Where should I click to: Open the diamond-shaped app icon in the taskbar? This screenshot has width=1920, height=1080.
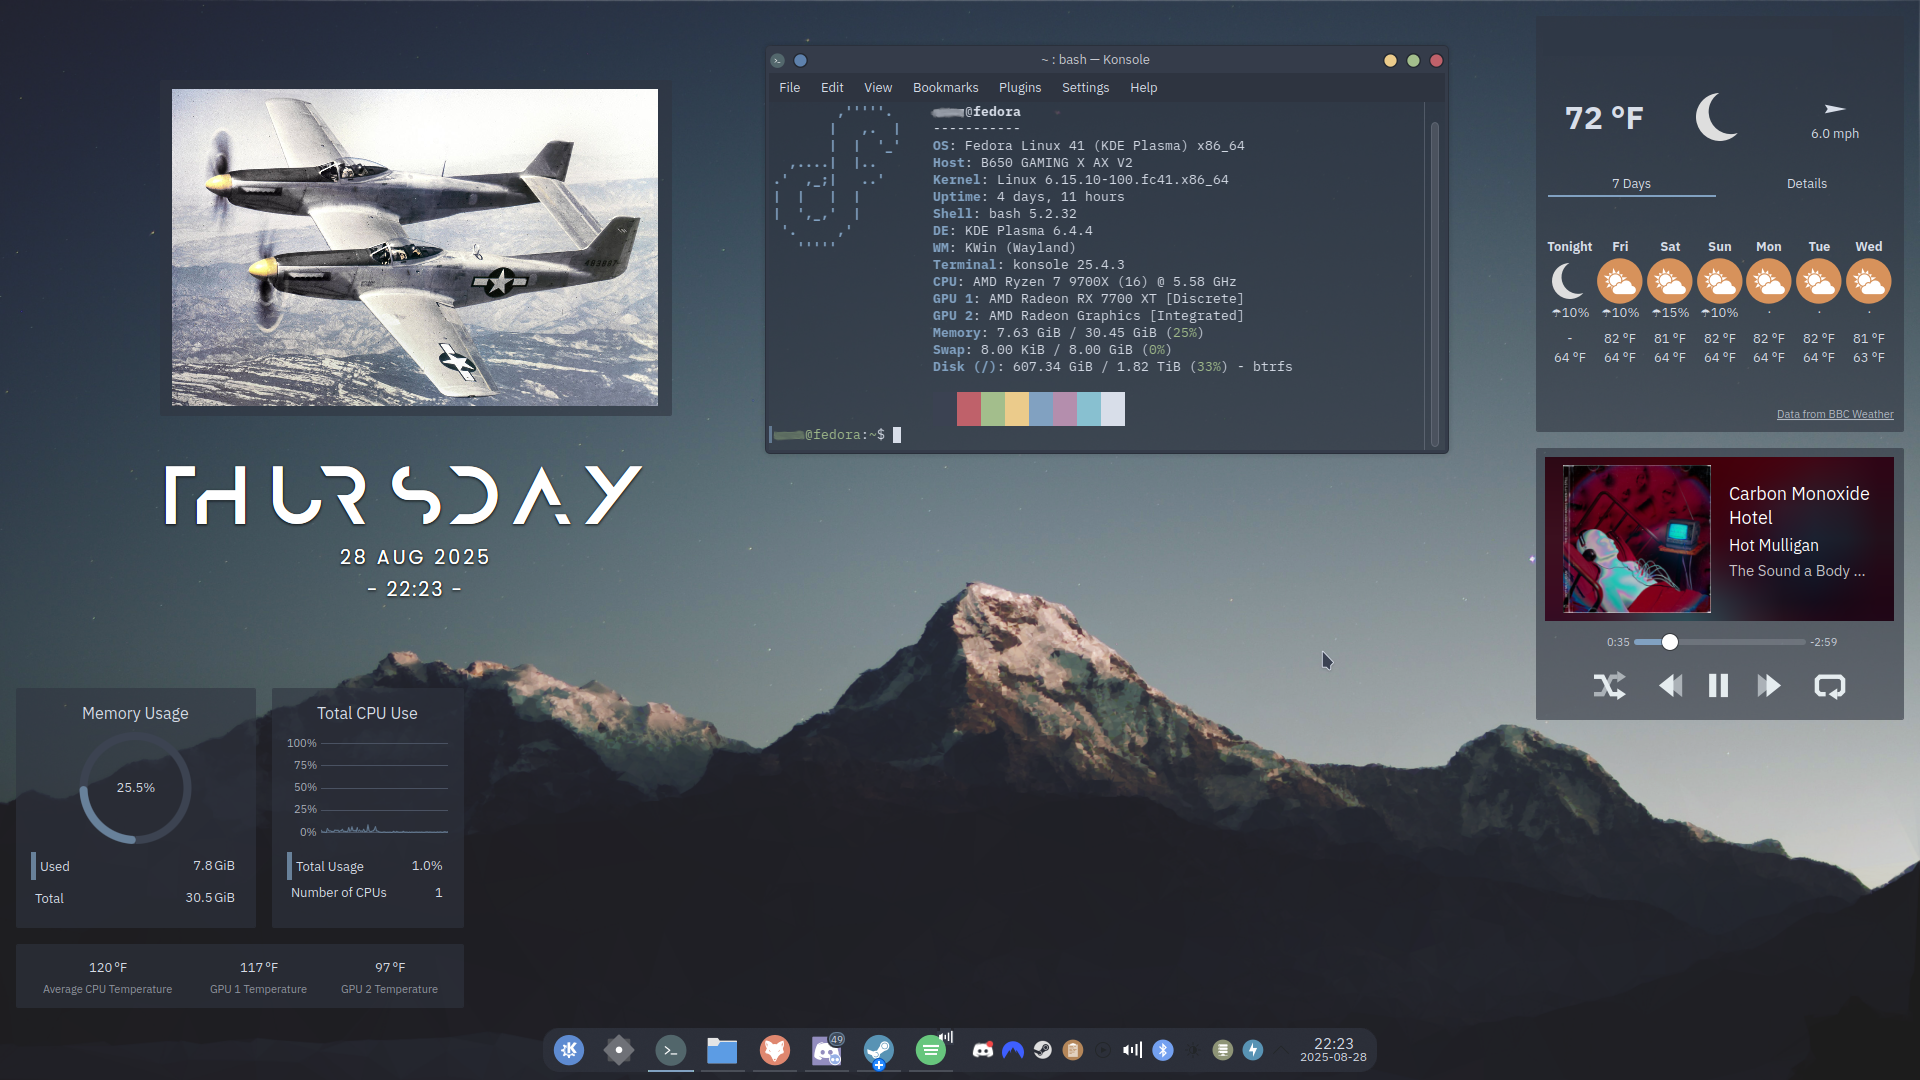pyautogui.click(x=619, y=1050)
